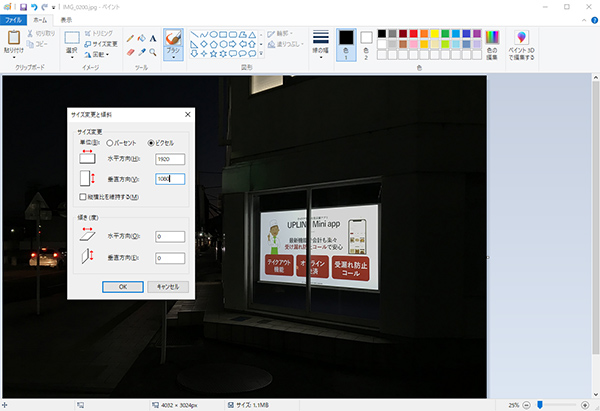Click the Paste clipboard icon
This screenshot has width=600, height=411.
tap(14, 38)
